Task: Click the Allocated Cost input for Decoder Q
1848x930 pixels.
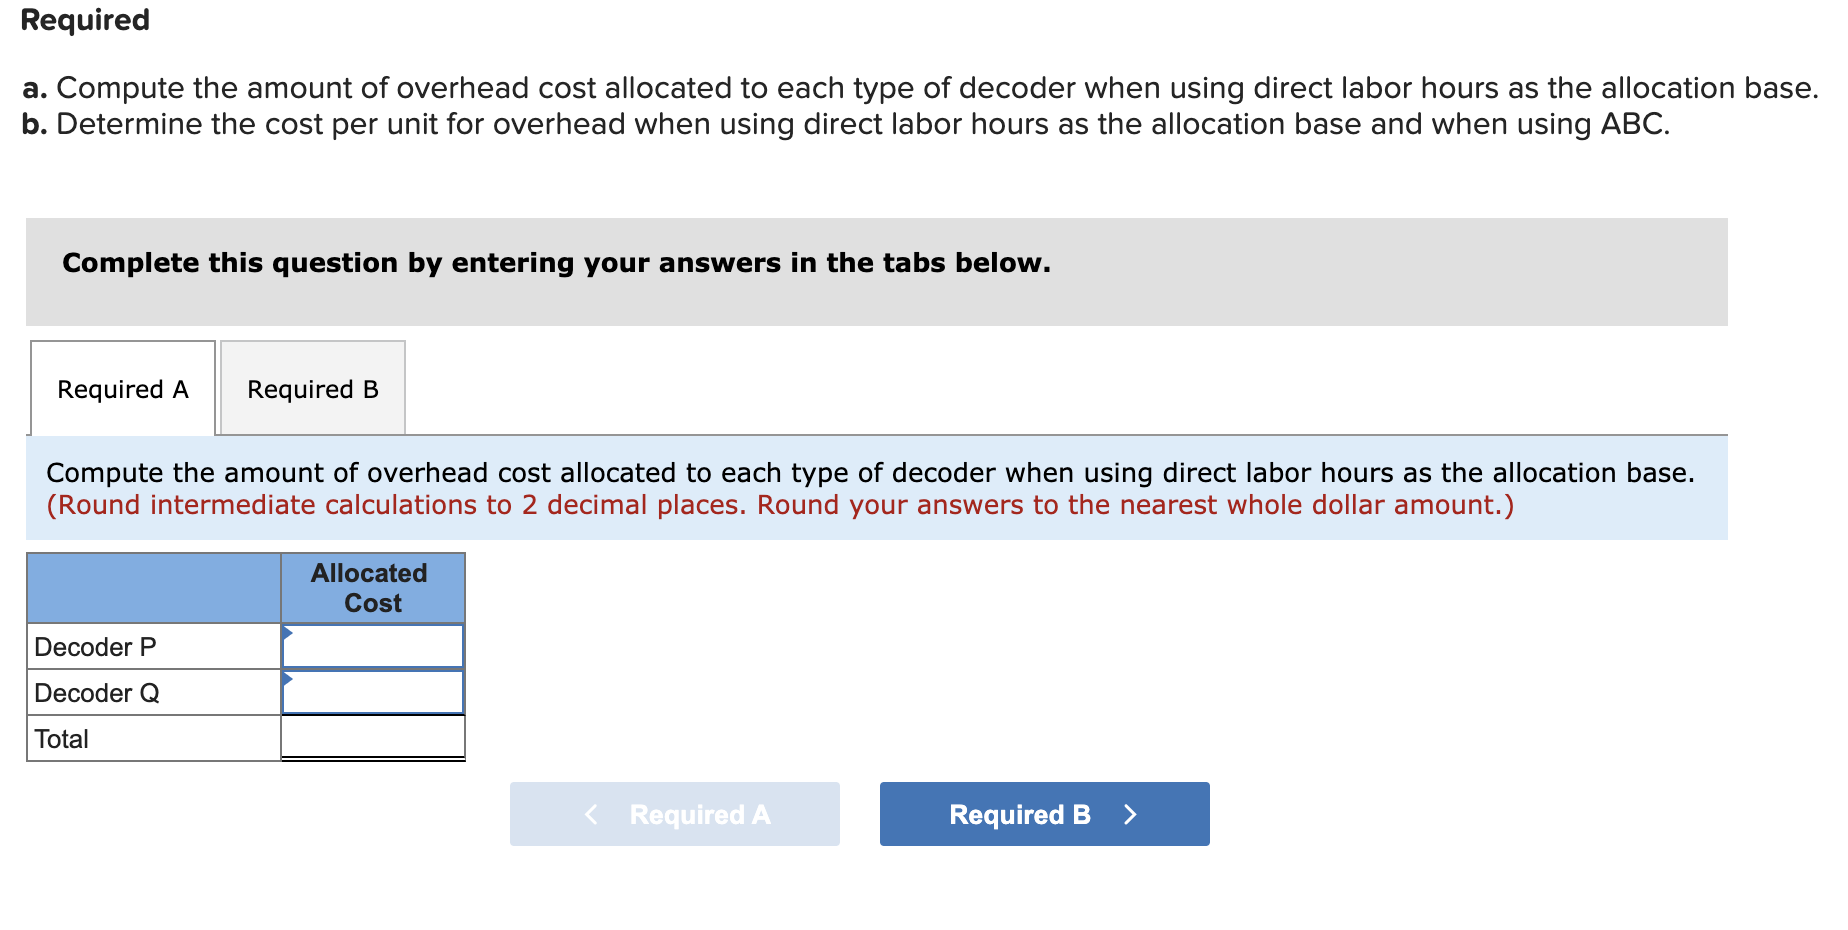Action: [x=375, y=692]
